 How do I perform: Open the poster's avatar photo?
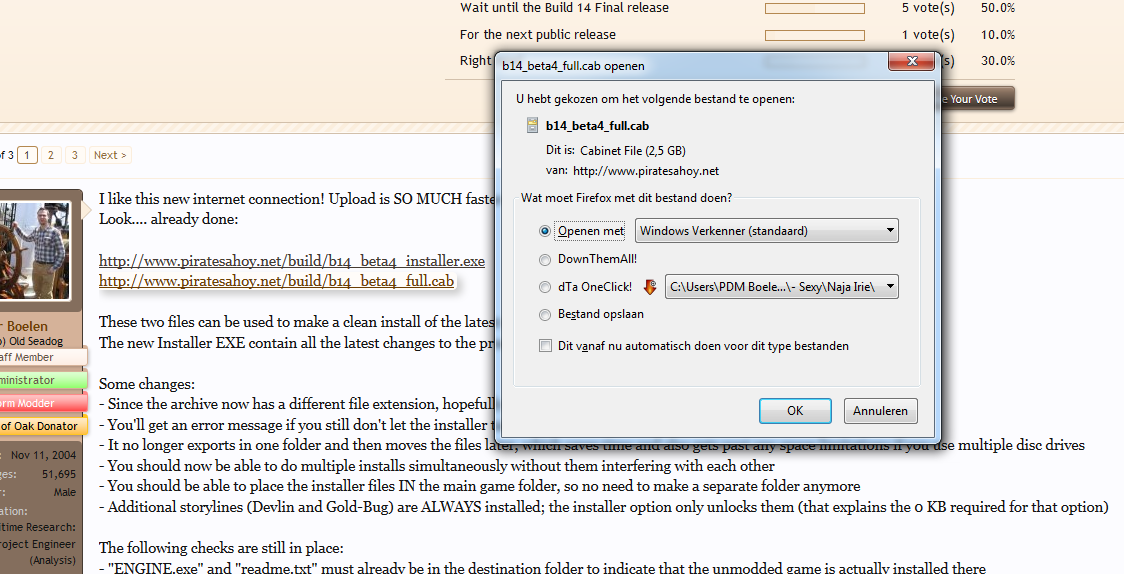pos(35,250)
